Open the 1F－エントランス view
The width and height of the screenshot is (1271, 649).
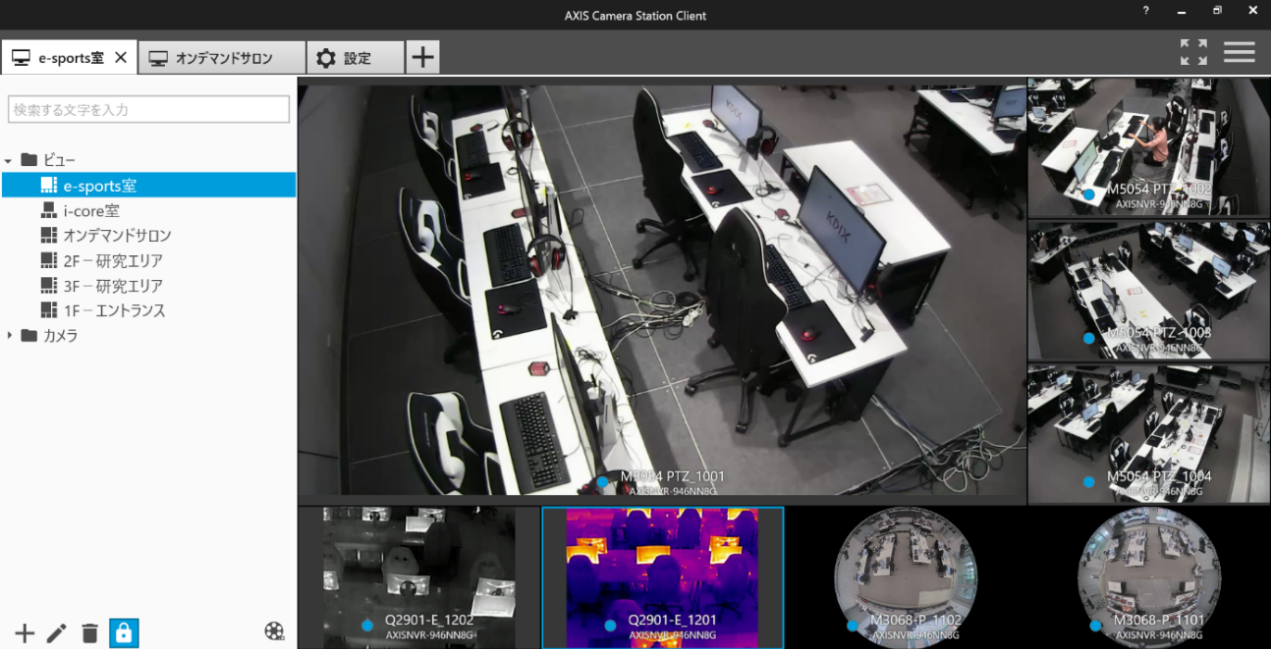click(114, 311)
